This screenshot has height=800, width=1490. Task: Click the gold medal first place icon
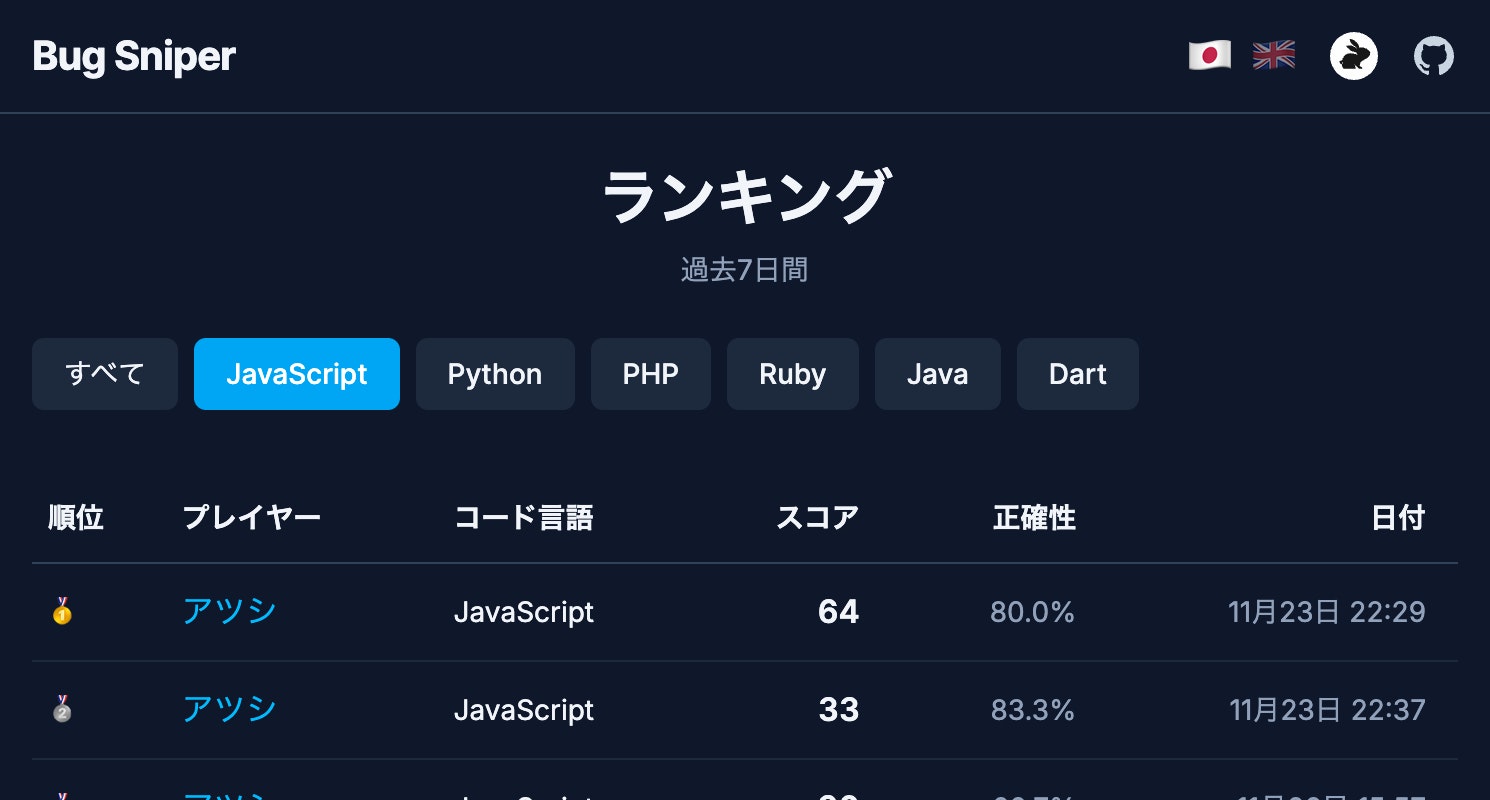(x=62, y=612)
